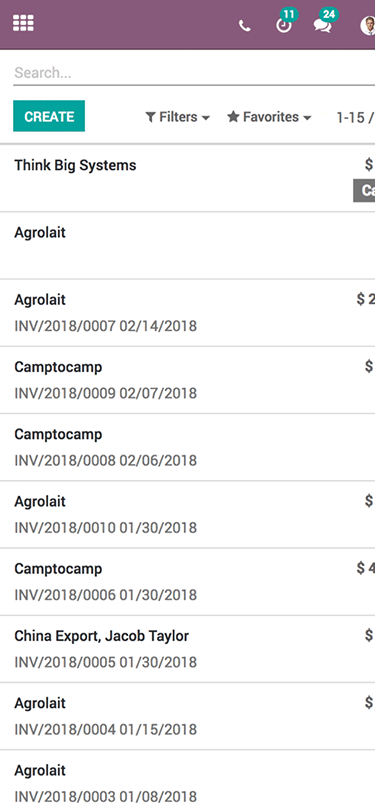Open the apps grid menu icon

coord(23,23)
